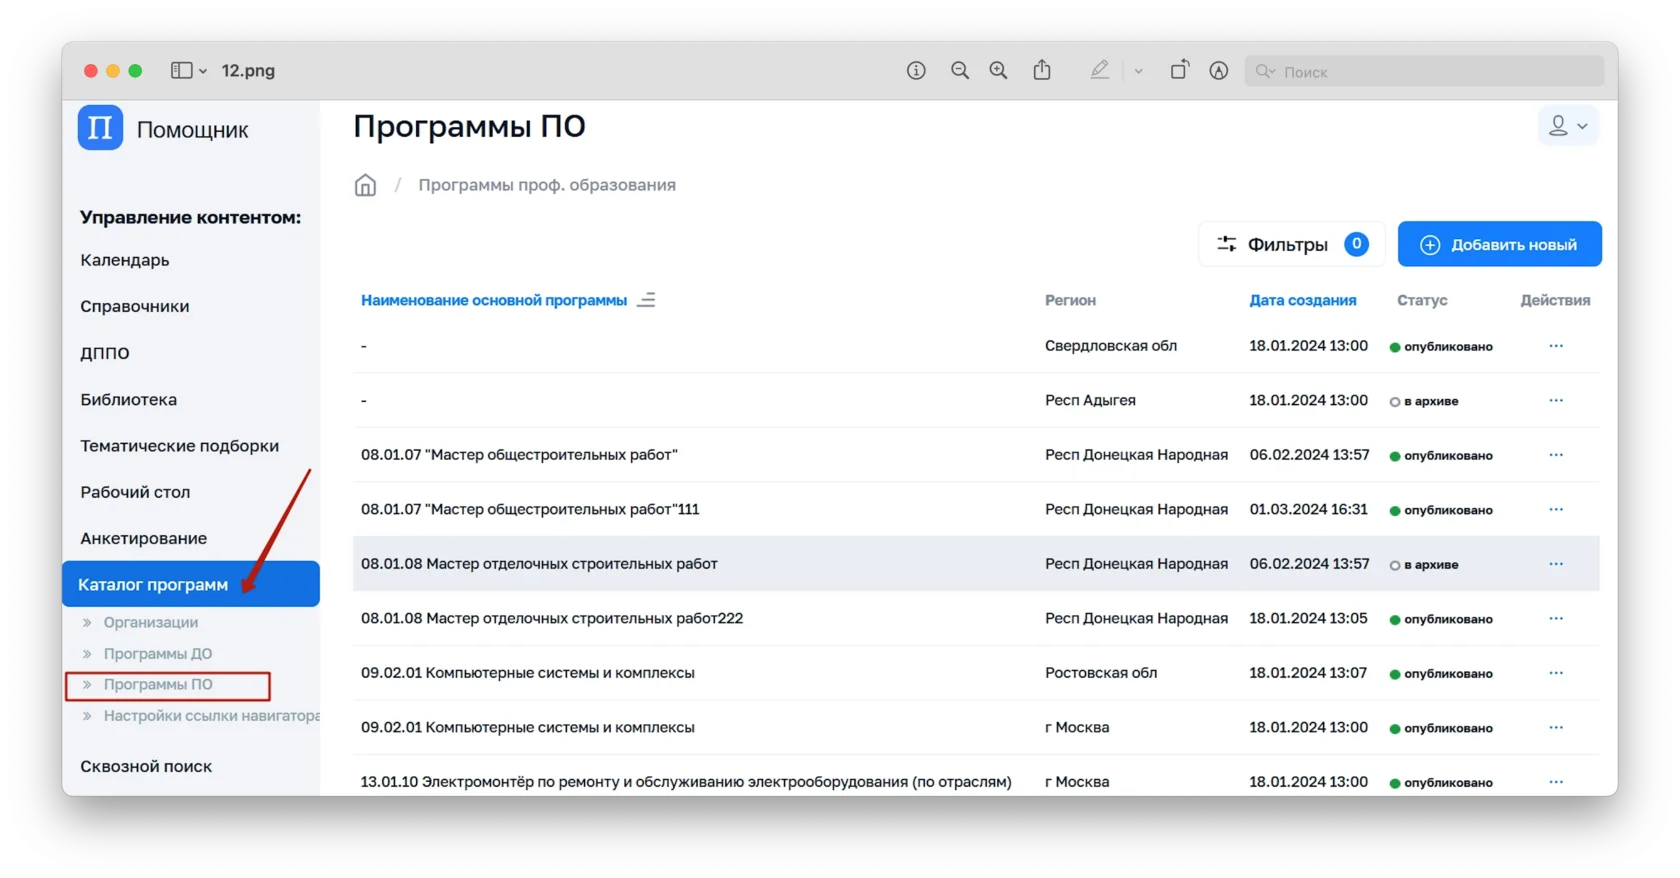Viewport: 1680px width, 878px height.
Task: Zoom in with the magnifier plus icon
Action: click(998, 70)
